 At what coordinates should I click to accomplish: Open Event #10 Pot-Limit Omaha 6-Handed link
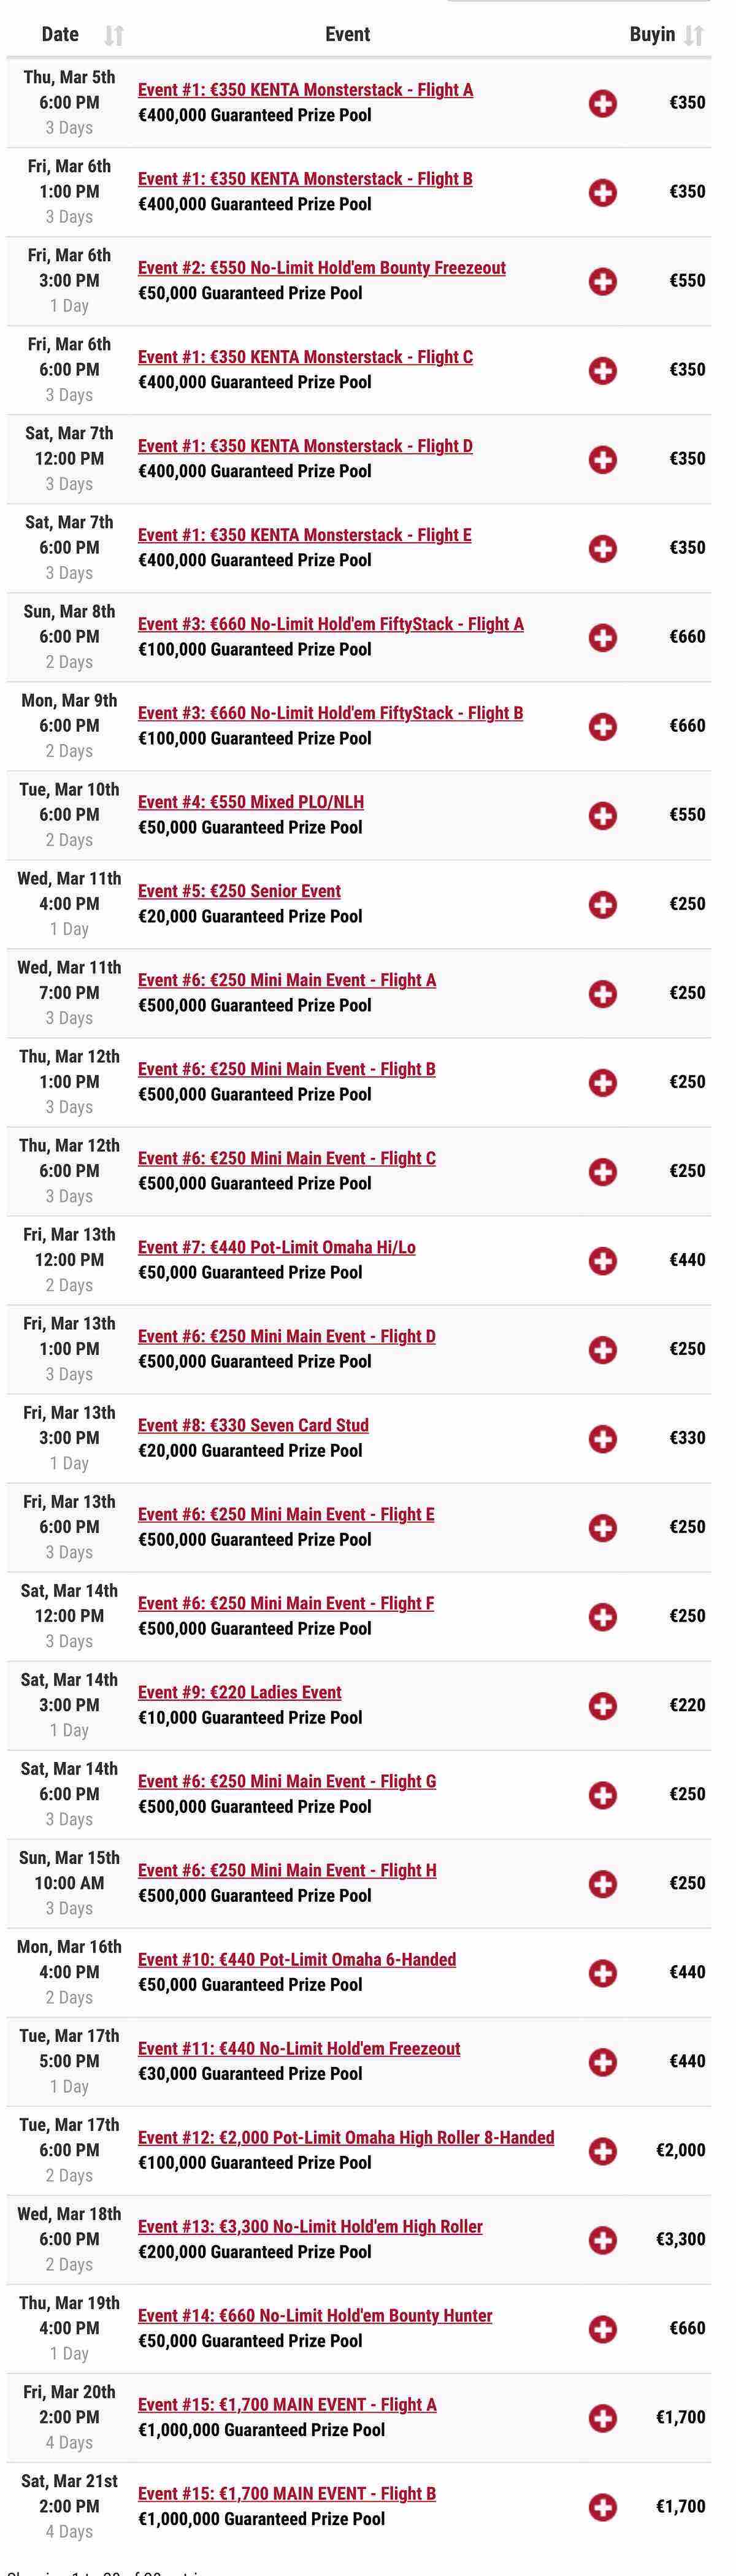(297, 1959)
